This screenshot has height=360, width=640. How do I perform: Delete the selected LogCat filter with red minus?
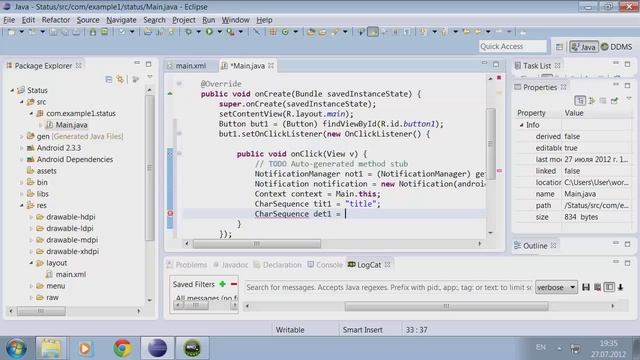[234, 284]
